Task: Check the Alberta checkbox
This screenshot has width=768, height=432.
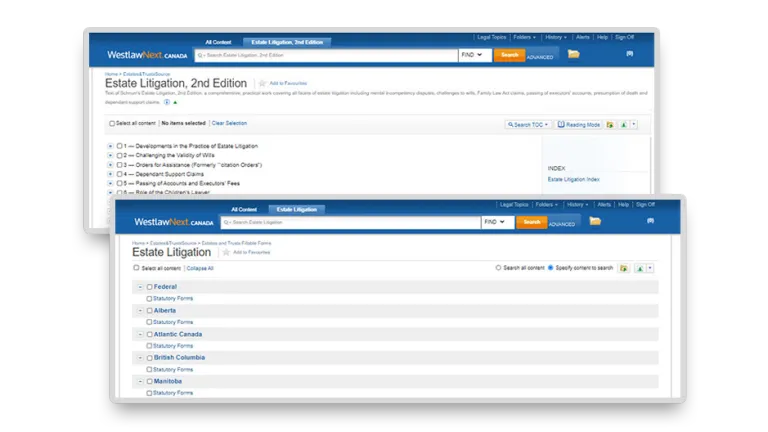Action: (149, 311)
